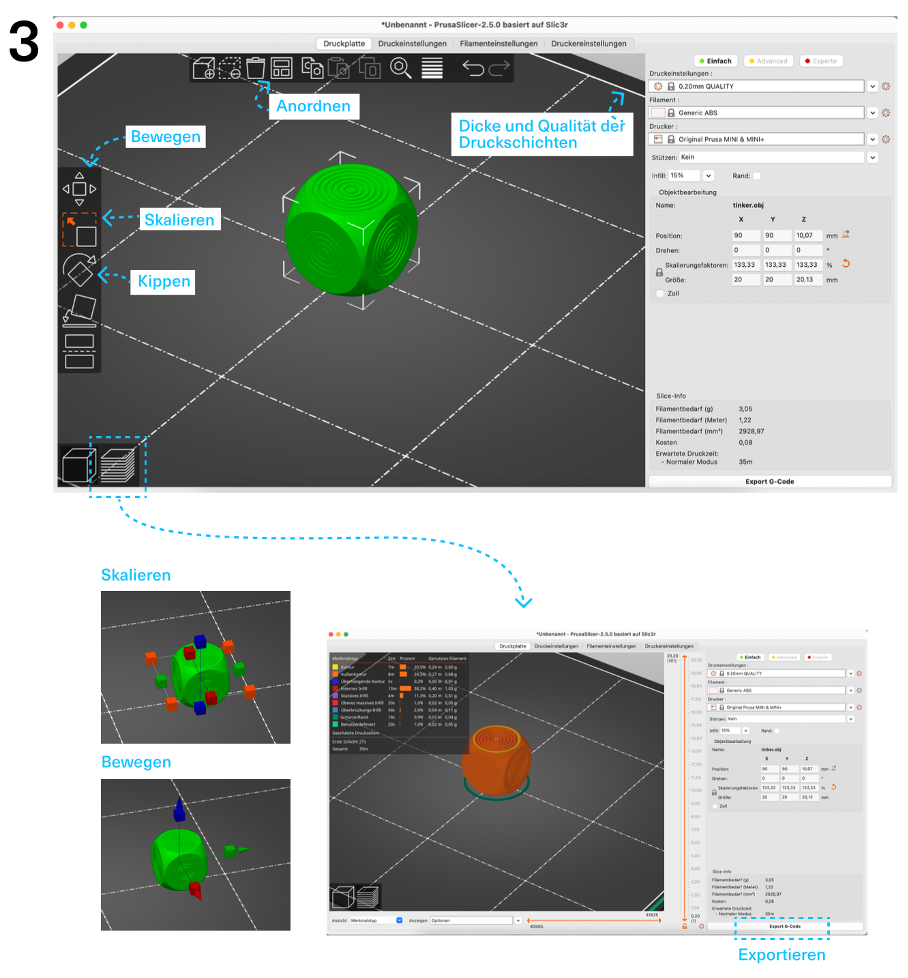
Task: Click layers view icon in lower preview window
Action: 367,897
